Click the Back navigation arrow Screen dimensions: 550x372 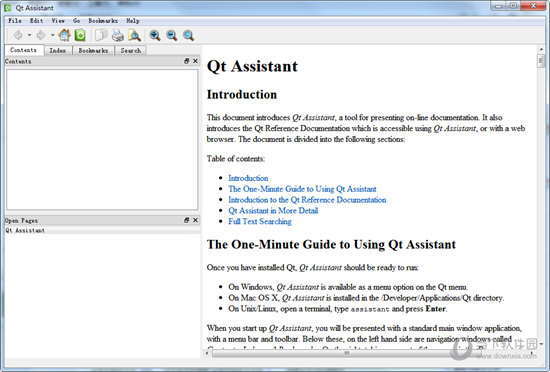pyautogui.click(x=18, y=35)
